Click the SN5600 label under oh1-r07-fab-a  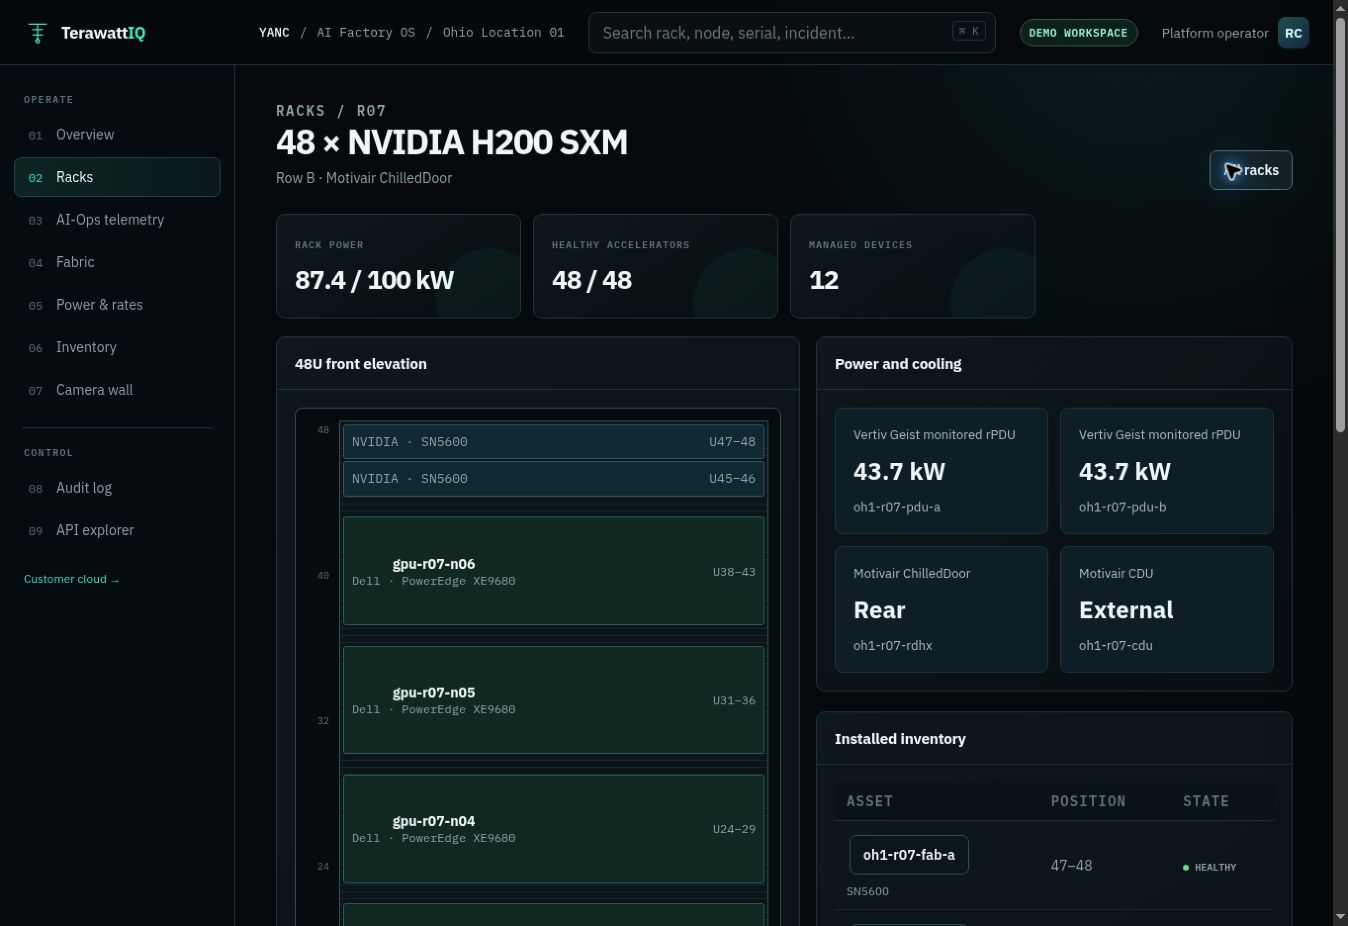click(x=867, y=891)
